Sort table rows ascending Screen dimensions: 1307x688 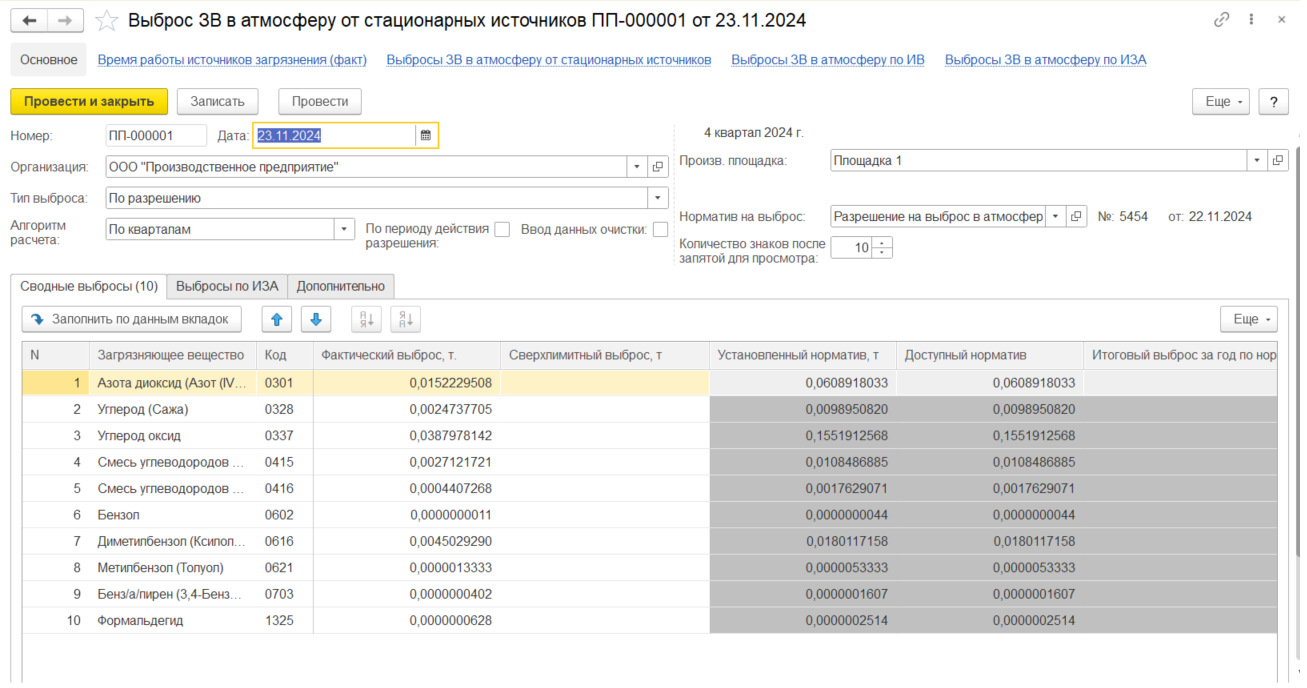pos(366,319)
